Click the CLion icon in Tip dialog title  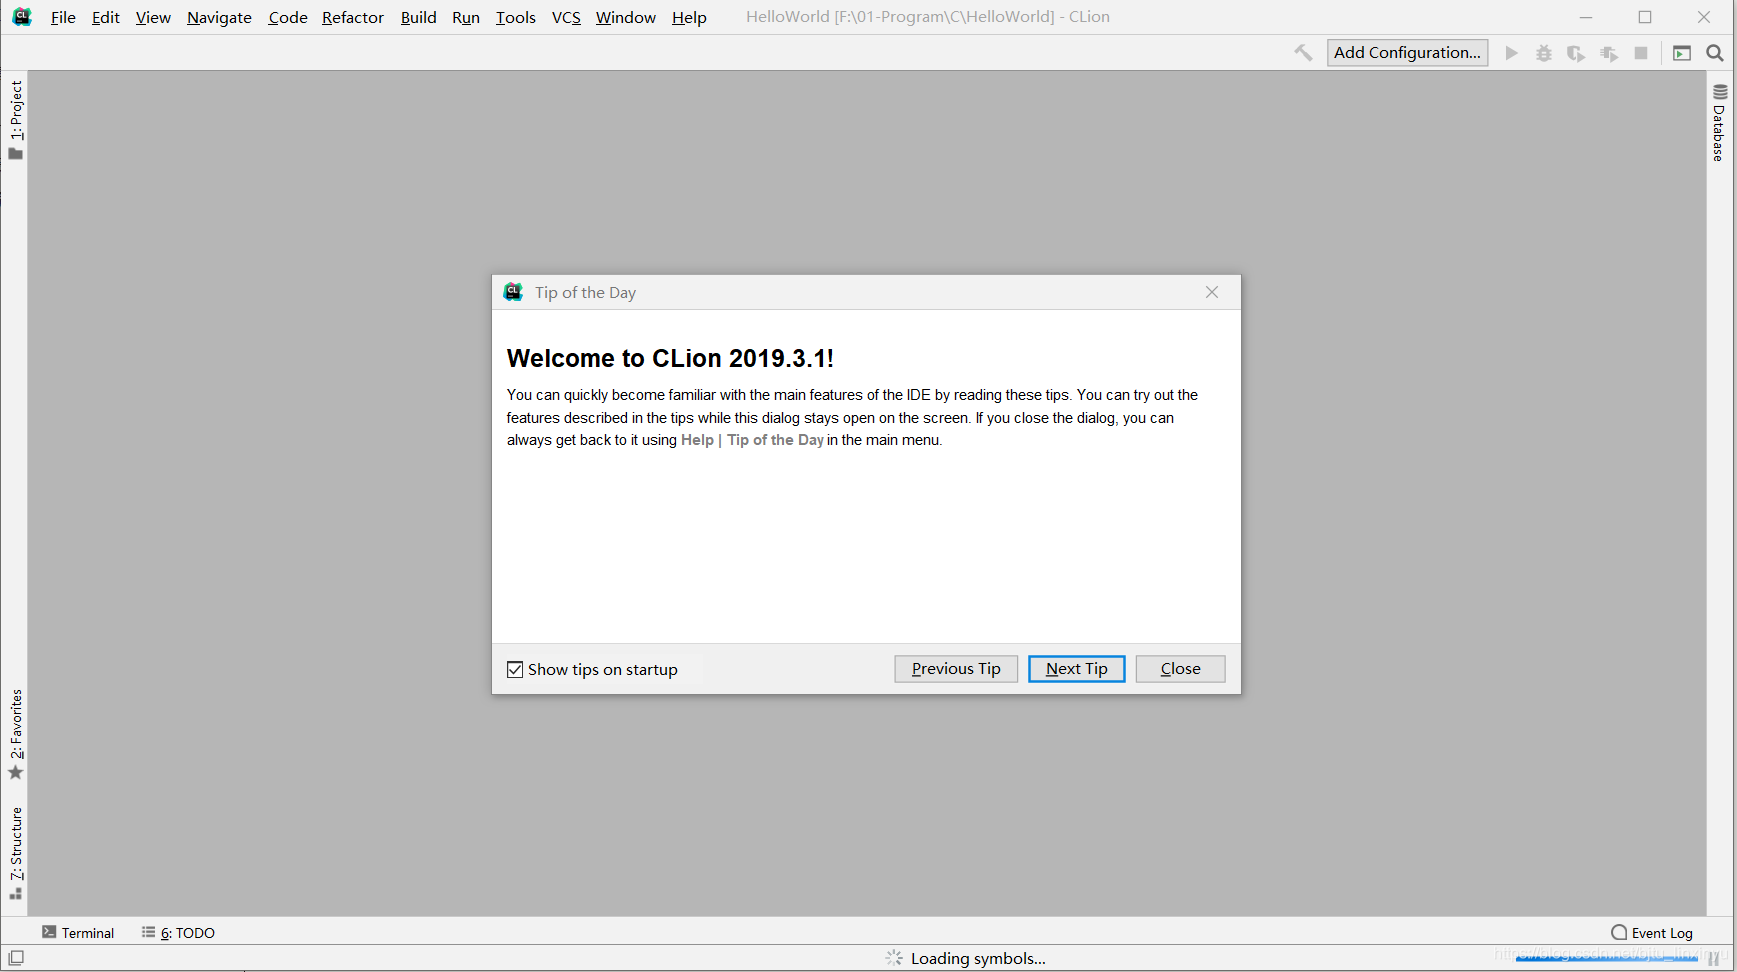point(513,292)
